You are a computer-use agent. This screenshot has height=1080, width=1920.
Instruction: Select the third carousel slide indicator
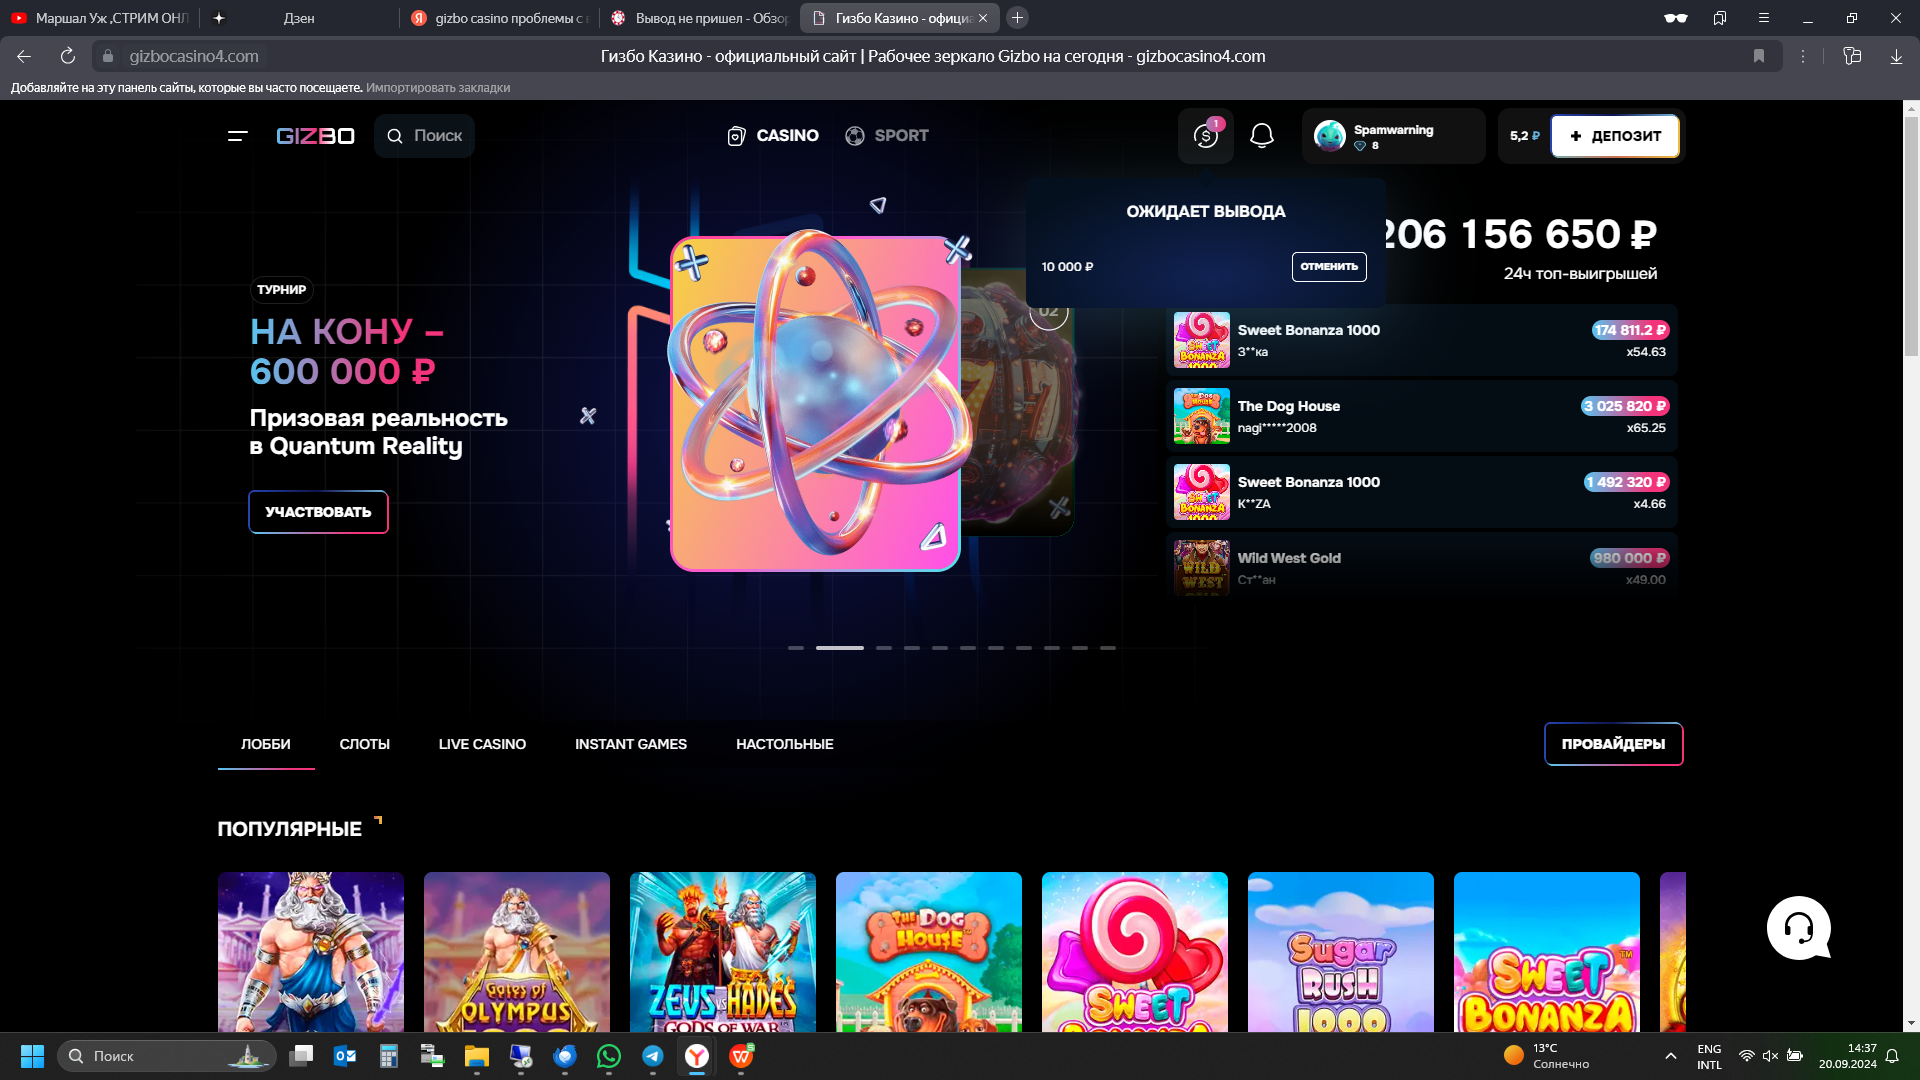[x=884, y=648]
